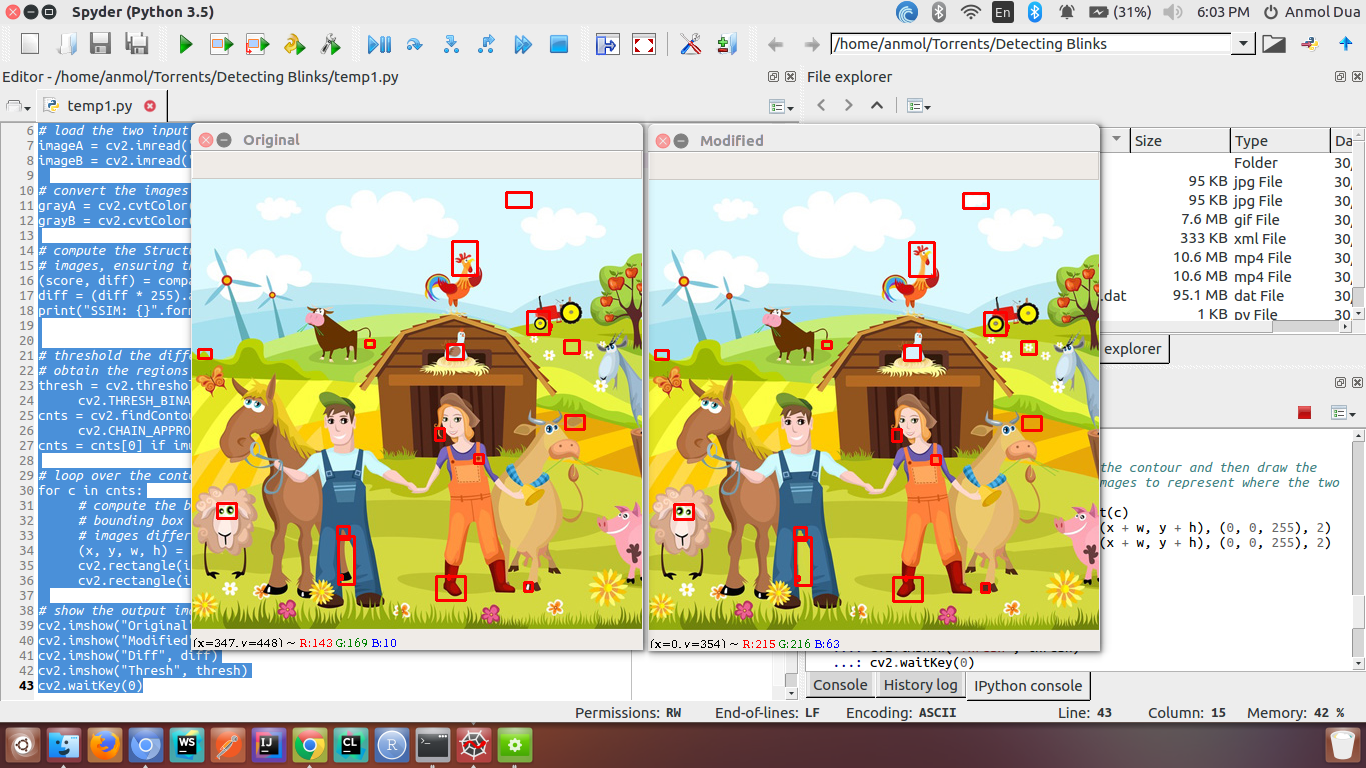Open Preferences via the wrench and screwdriver icon

[690, 44]
